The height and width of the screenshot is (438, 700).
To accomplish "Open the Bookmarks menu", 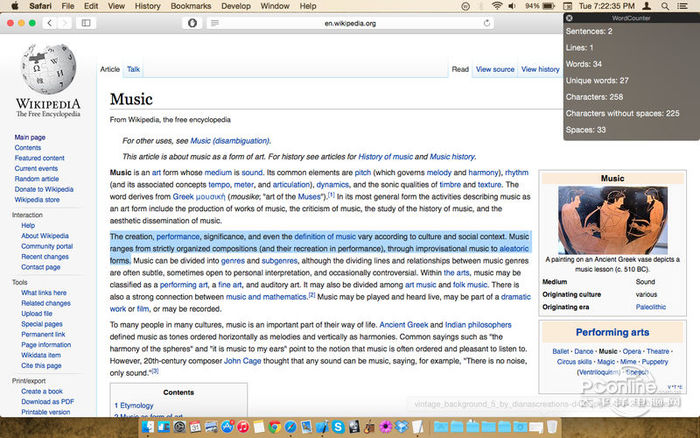I will 191,6.
